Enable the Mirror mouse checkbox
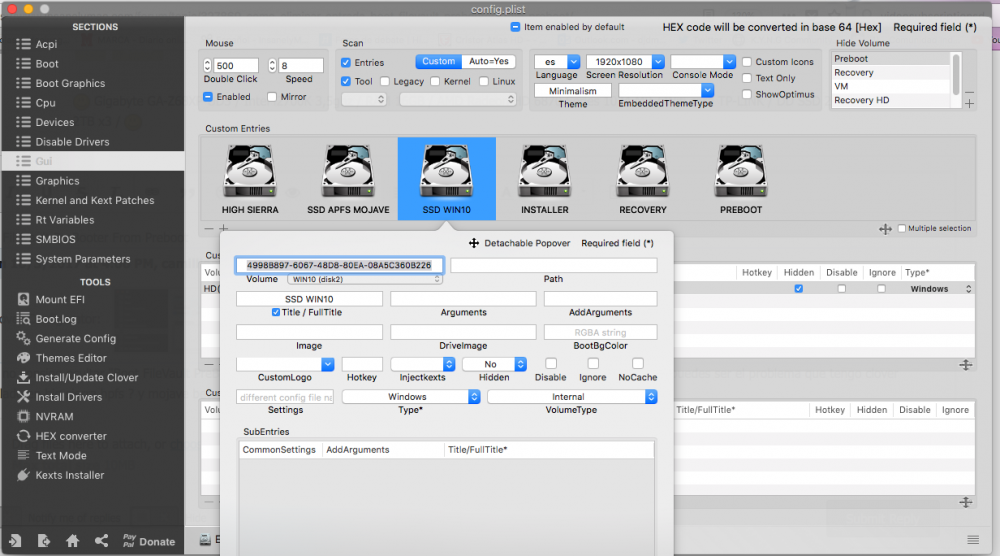The width and height of the screenshot is (1000, 556). 272,96
